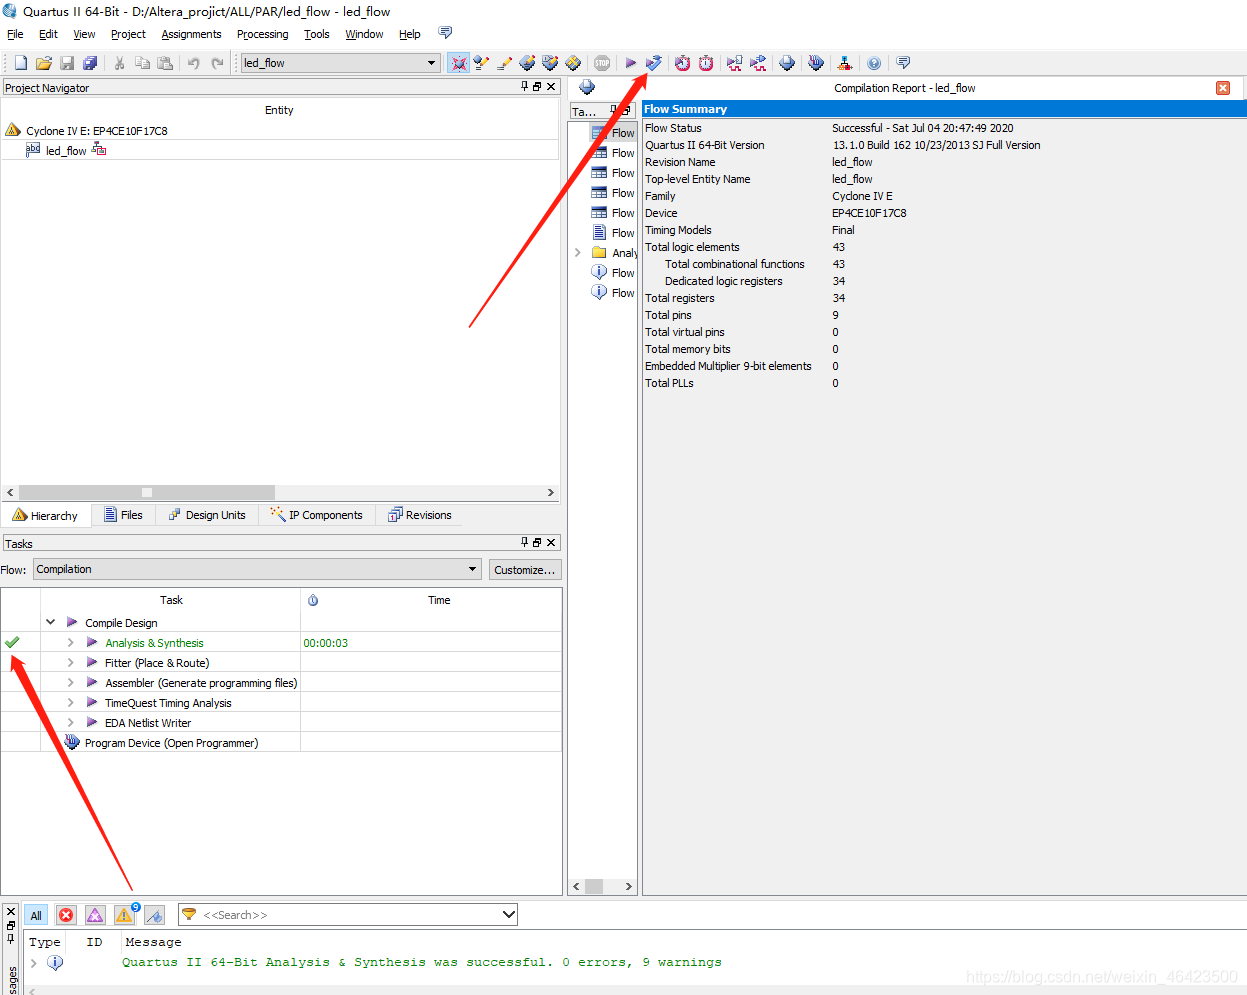Expand the Analysis & Synthesis task

click(x=70, y=642)
